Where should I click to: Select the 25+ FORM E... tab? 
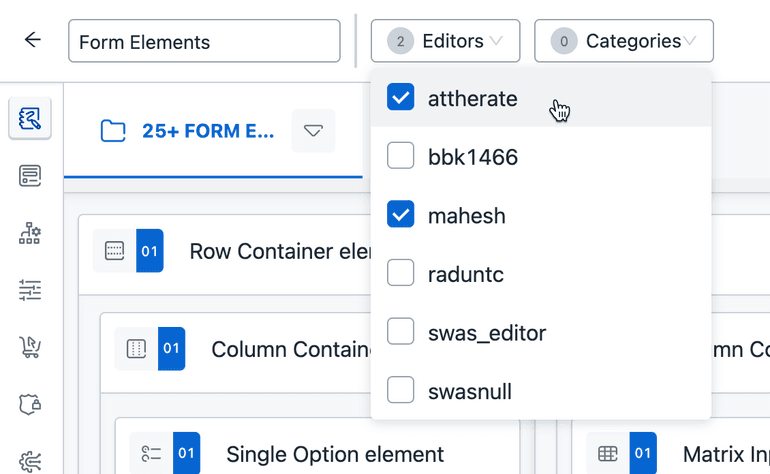pos(213,131)
